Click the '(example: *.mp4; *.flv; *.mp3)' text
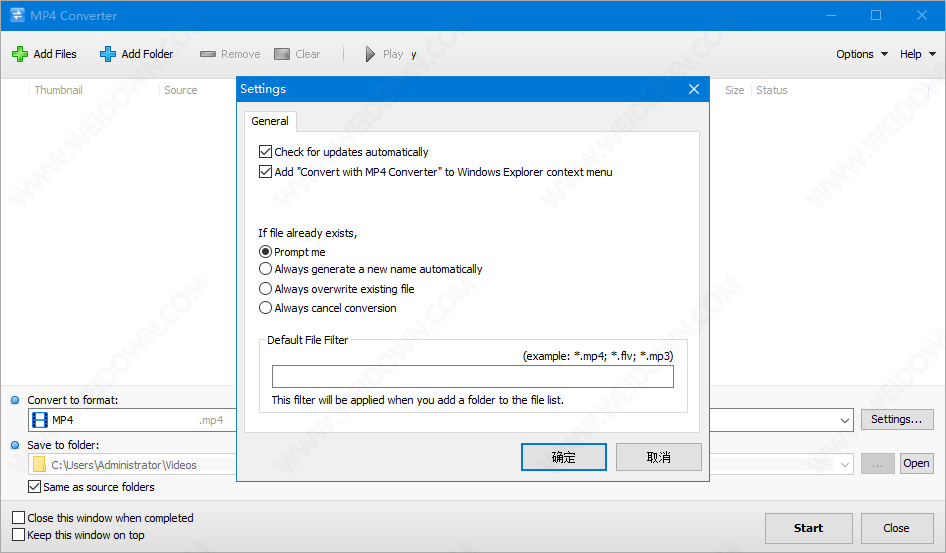The height and width of the screenshot is (553, 946). (x=598, y=356)
